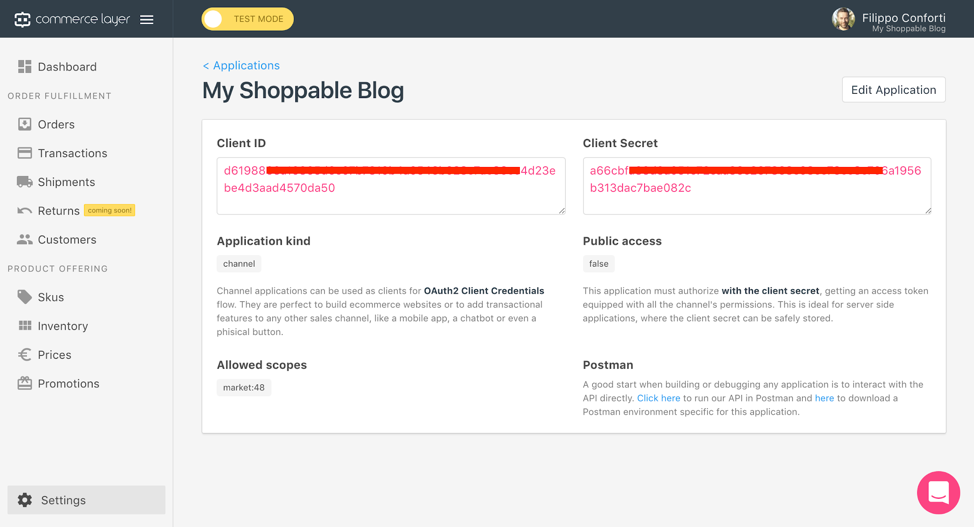Follow the "Click here" Postman link
The height and width of the screenshot is (527, 974).
pyautogui.click(x=658, y=398)
